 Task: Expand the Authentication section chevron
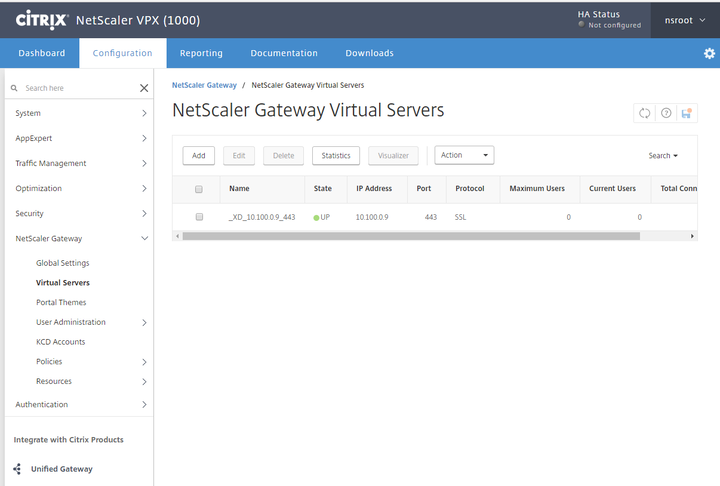click(144, 405)
